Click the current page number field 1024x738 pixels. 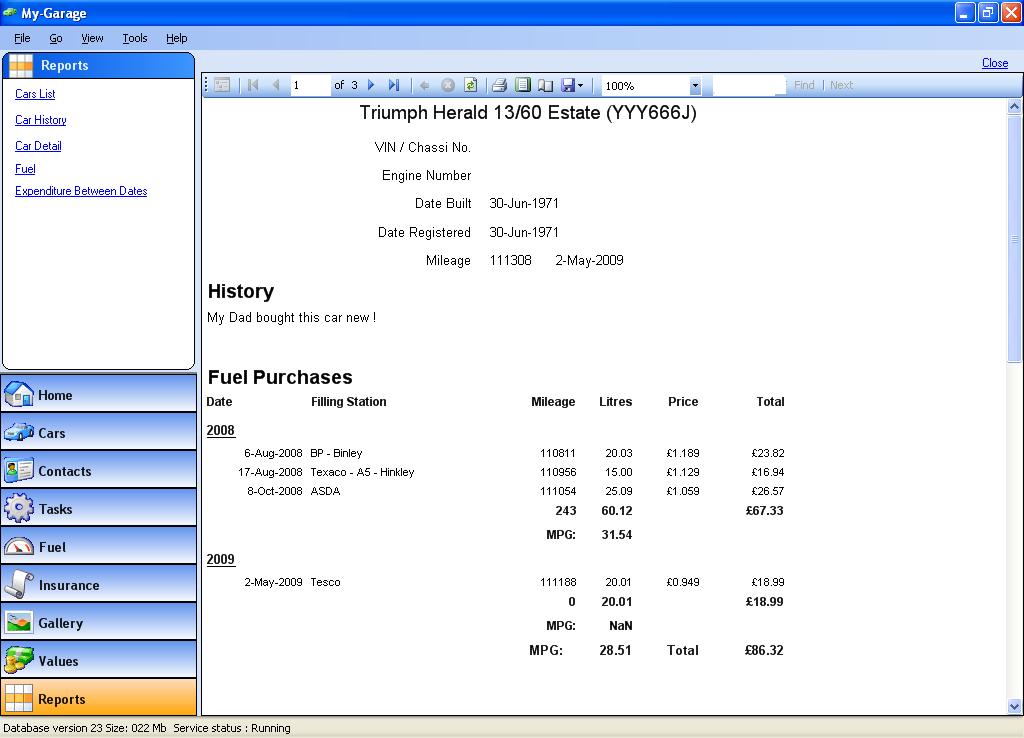(308, 86)
